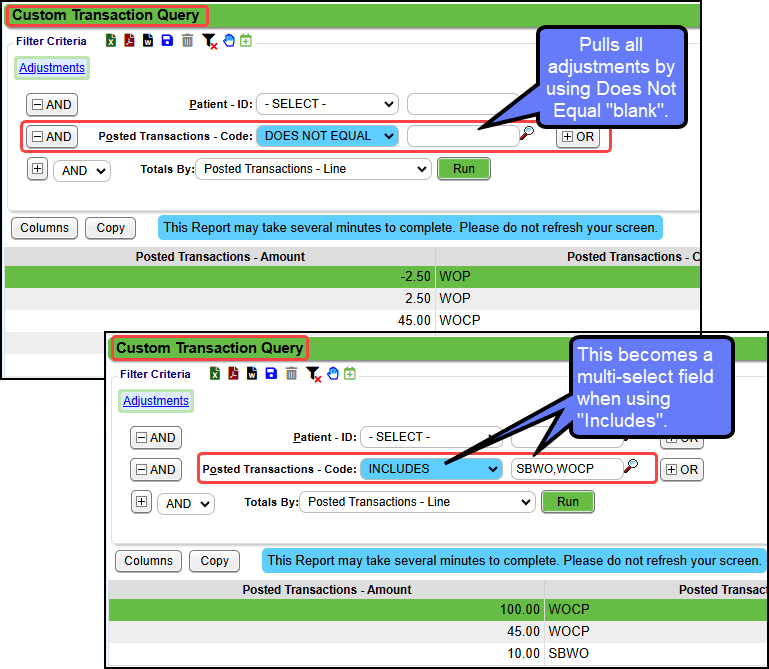Select the 45.00 WOCP row in upper window
Screen dimensions: 769x669
pyautogui.click(x=352, y=320)
